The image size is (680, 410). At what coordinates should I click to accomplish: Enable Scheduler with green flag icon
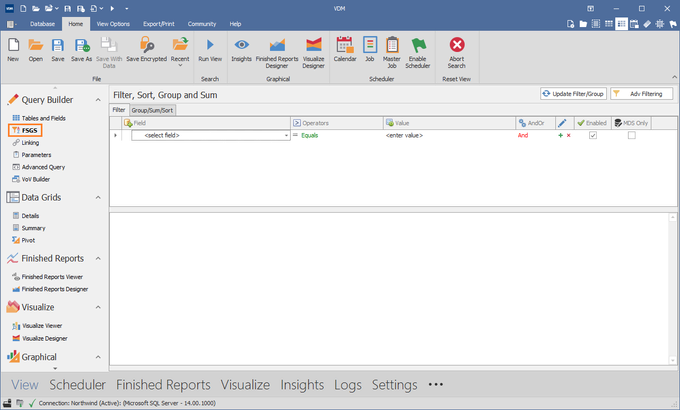(418, 53)
